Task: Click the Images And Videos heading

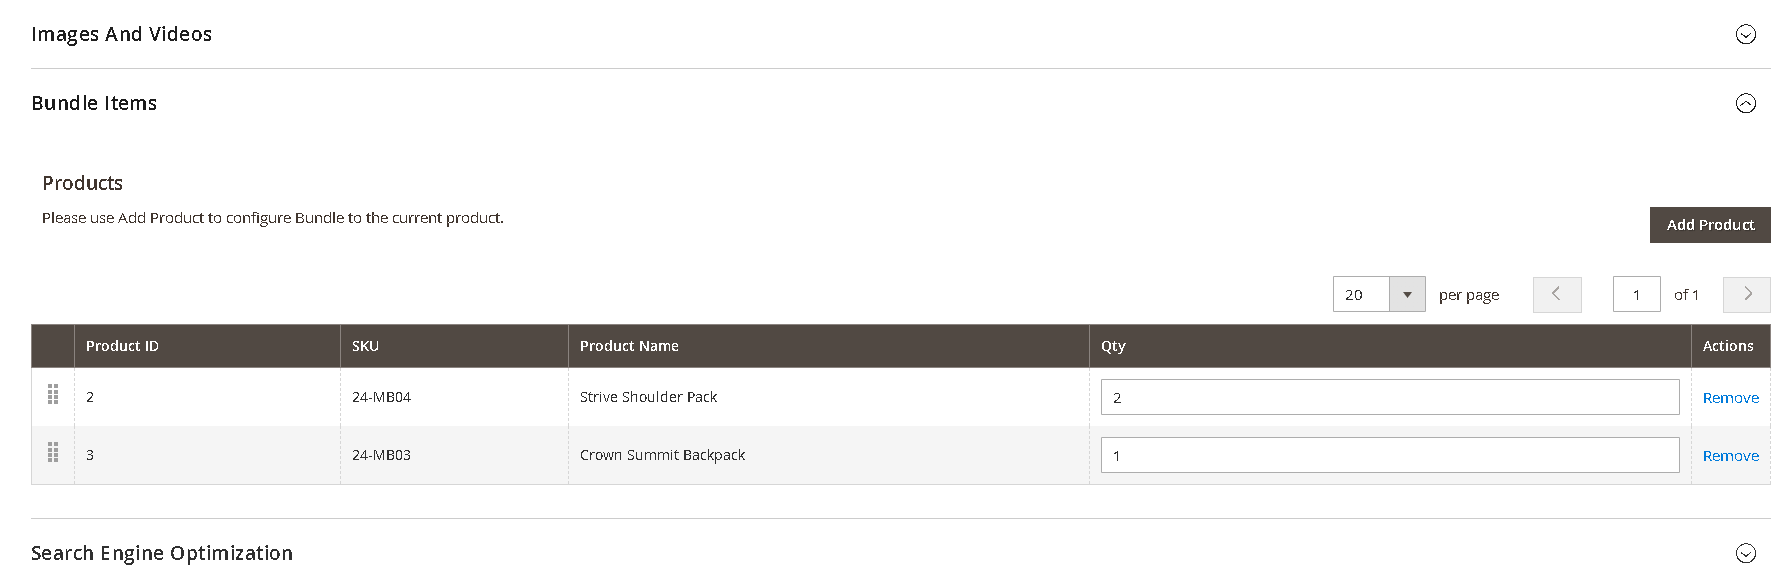Action: point(122,35)
